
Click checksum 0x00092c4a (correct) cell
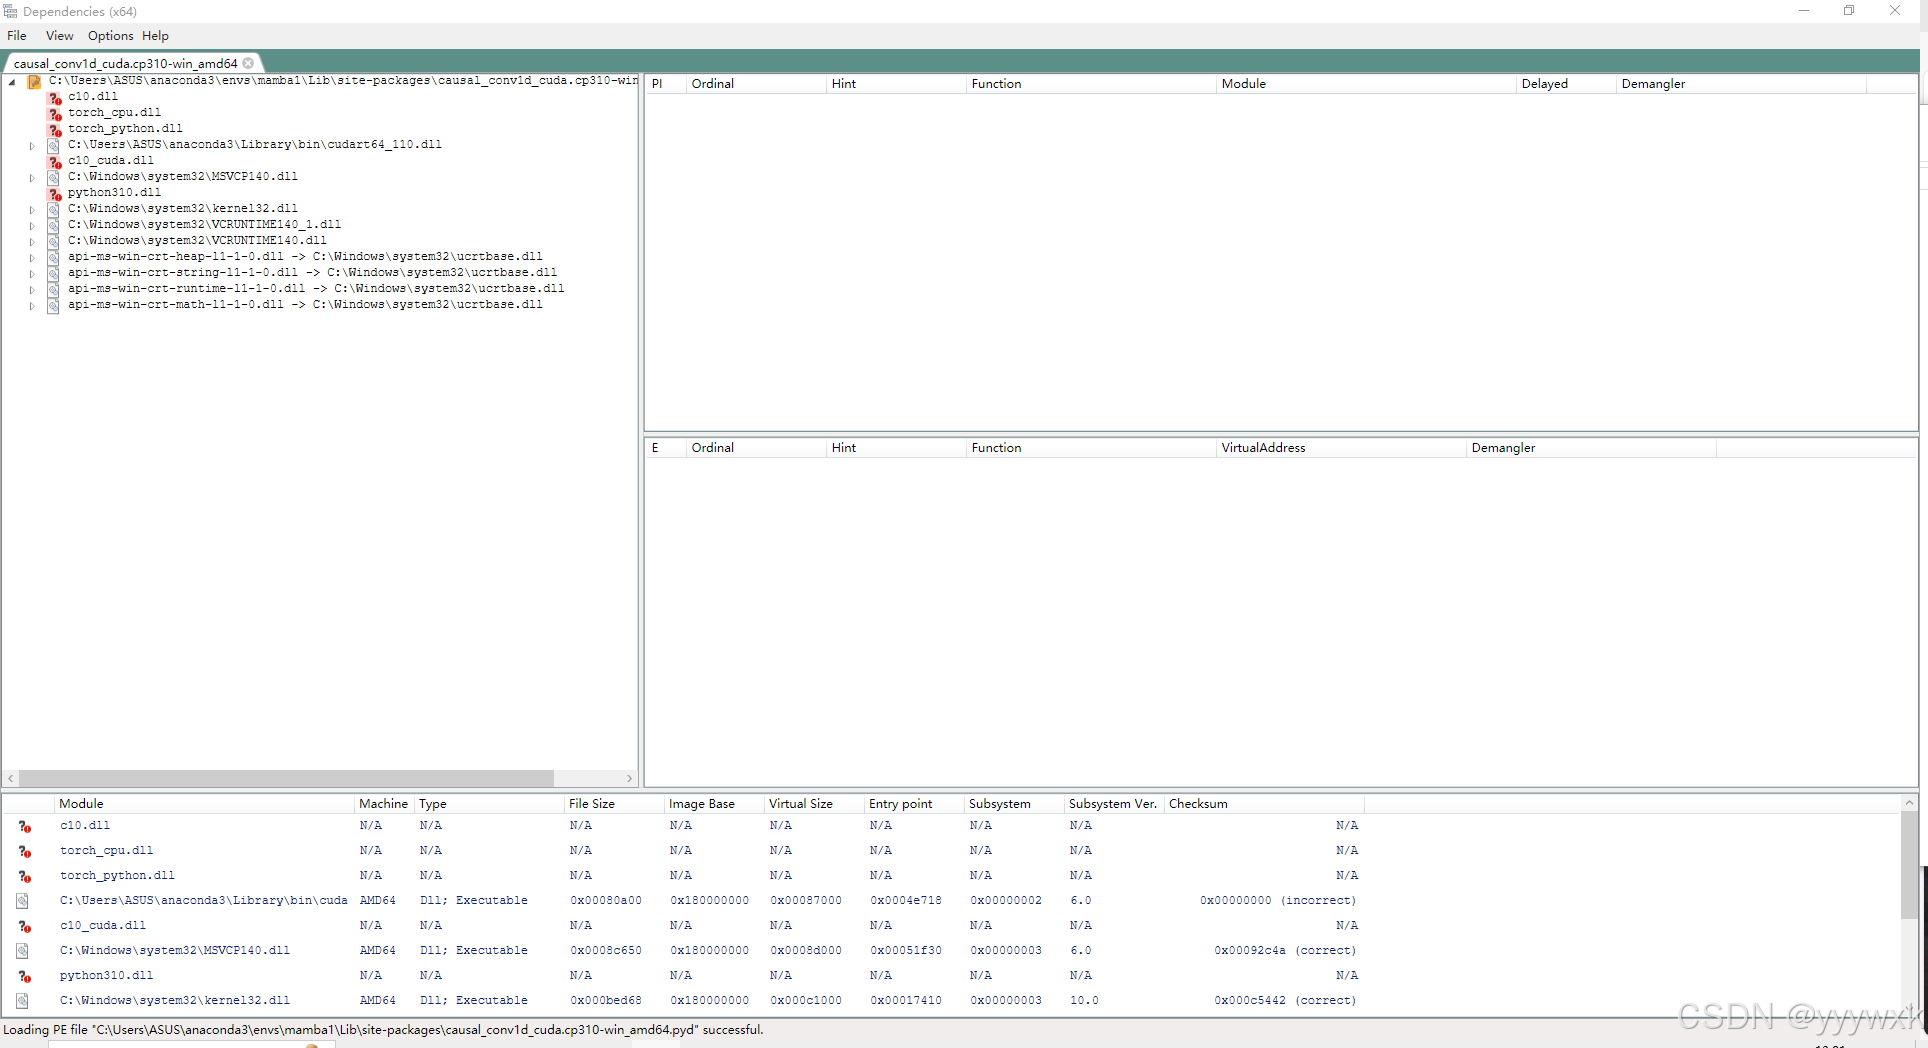(x=1285, y=951)
